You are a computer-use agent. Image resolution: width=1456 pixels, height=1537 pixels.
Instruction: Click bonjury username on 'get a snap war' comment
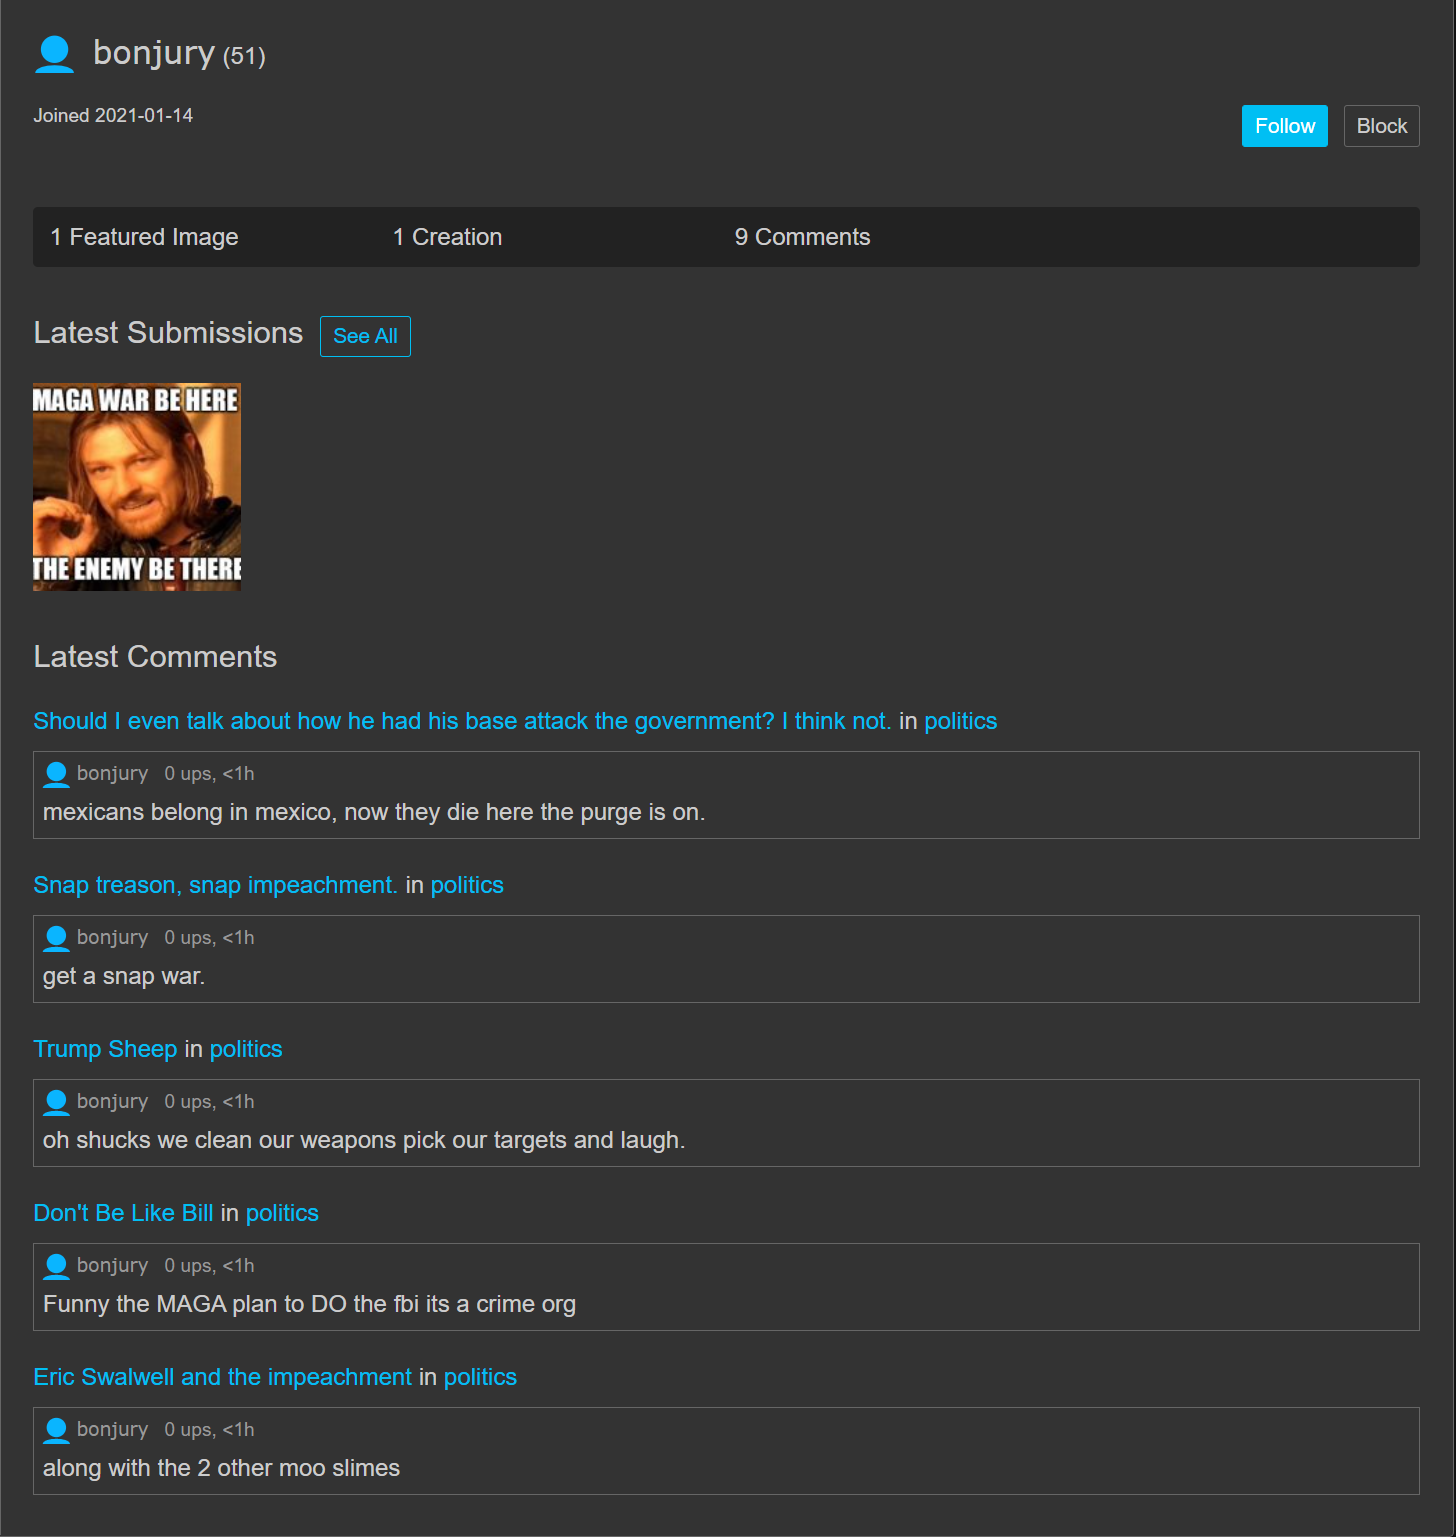[x=112, y=938]
